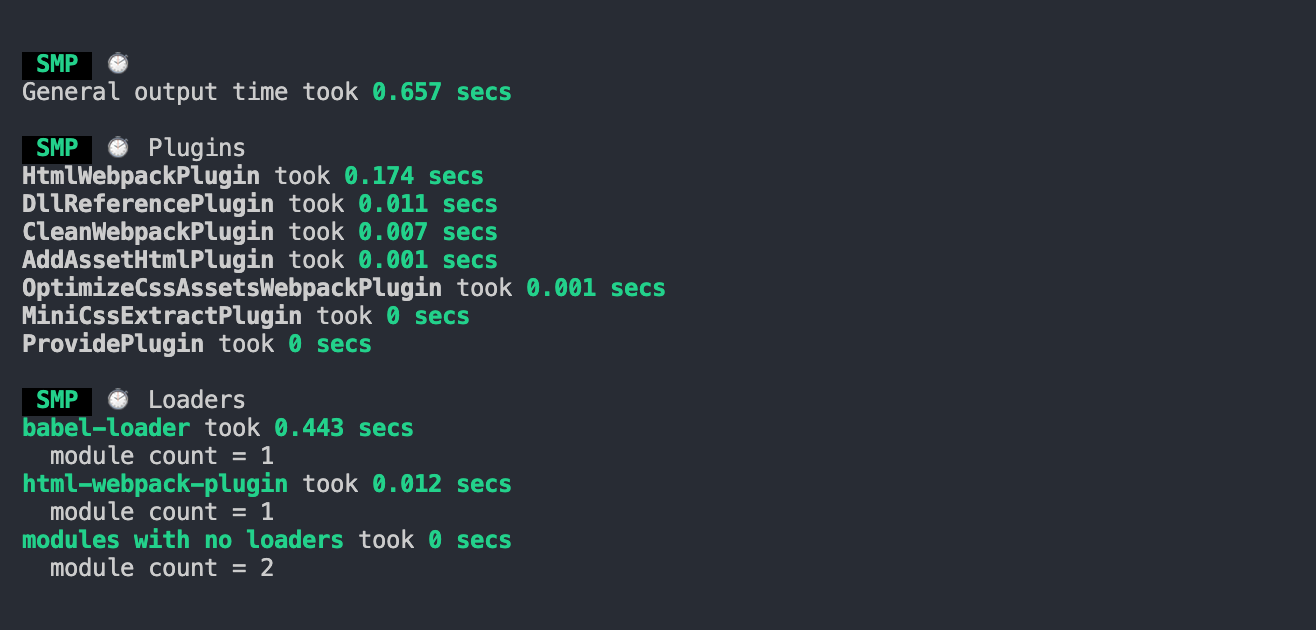Click the SMP badge next to Plugins
The image size is (1316, 630).
pos(57,148)
